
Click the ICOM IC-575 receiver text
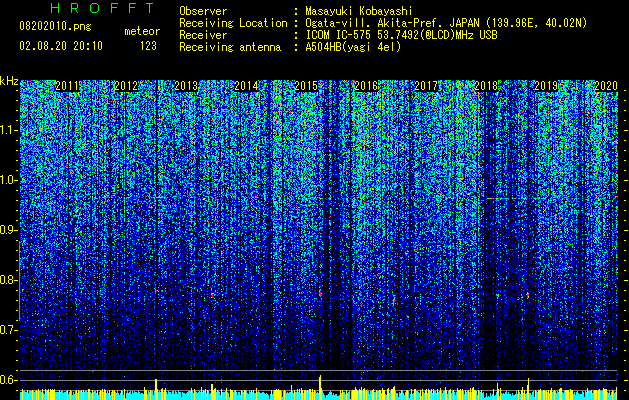click(x=402, y=35)
